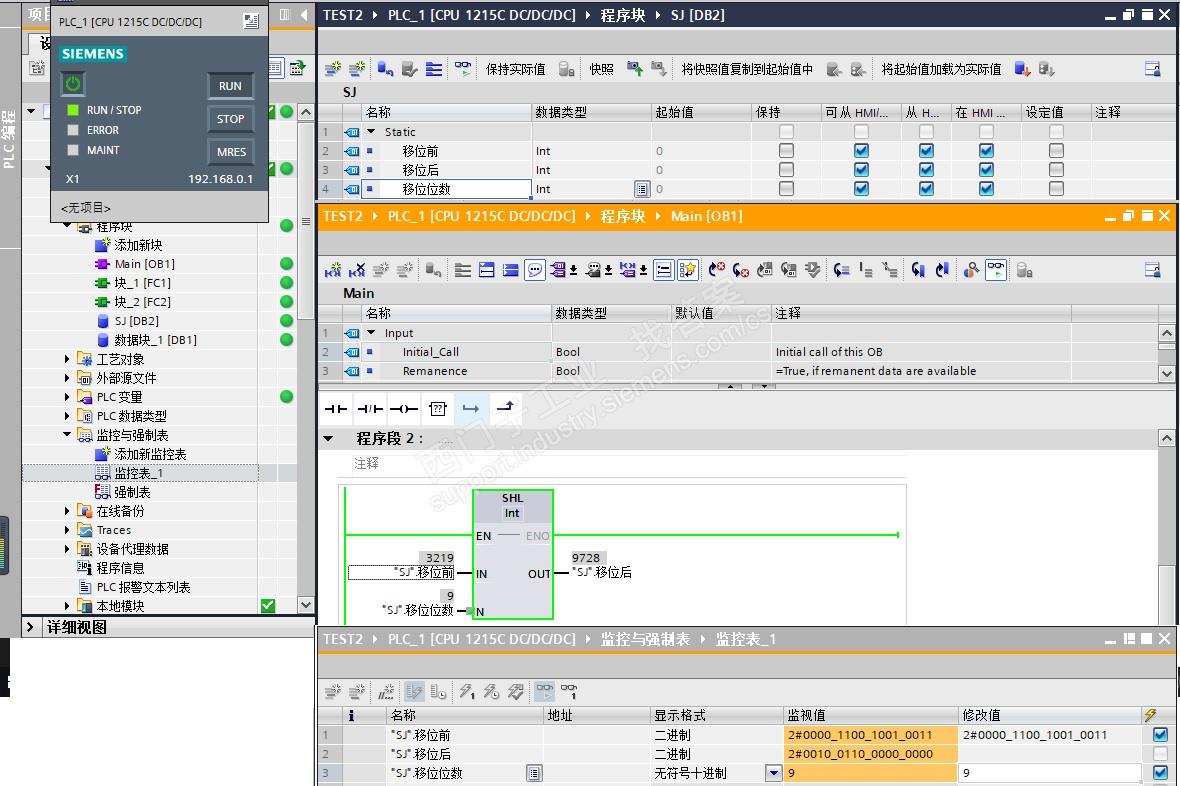This screenshot has width=1180, height=786.
Task: Click modify value field showing 9 in watch table
Action: click(x=1049, y=772)
